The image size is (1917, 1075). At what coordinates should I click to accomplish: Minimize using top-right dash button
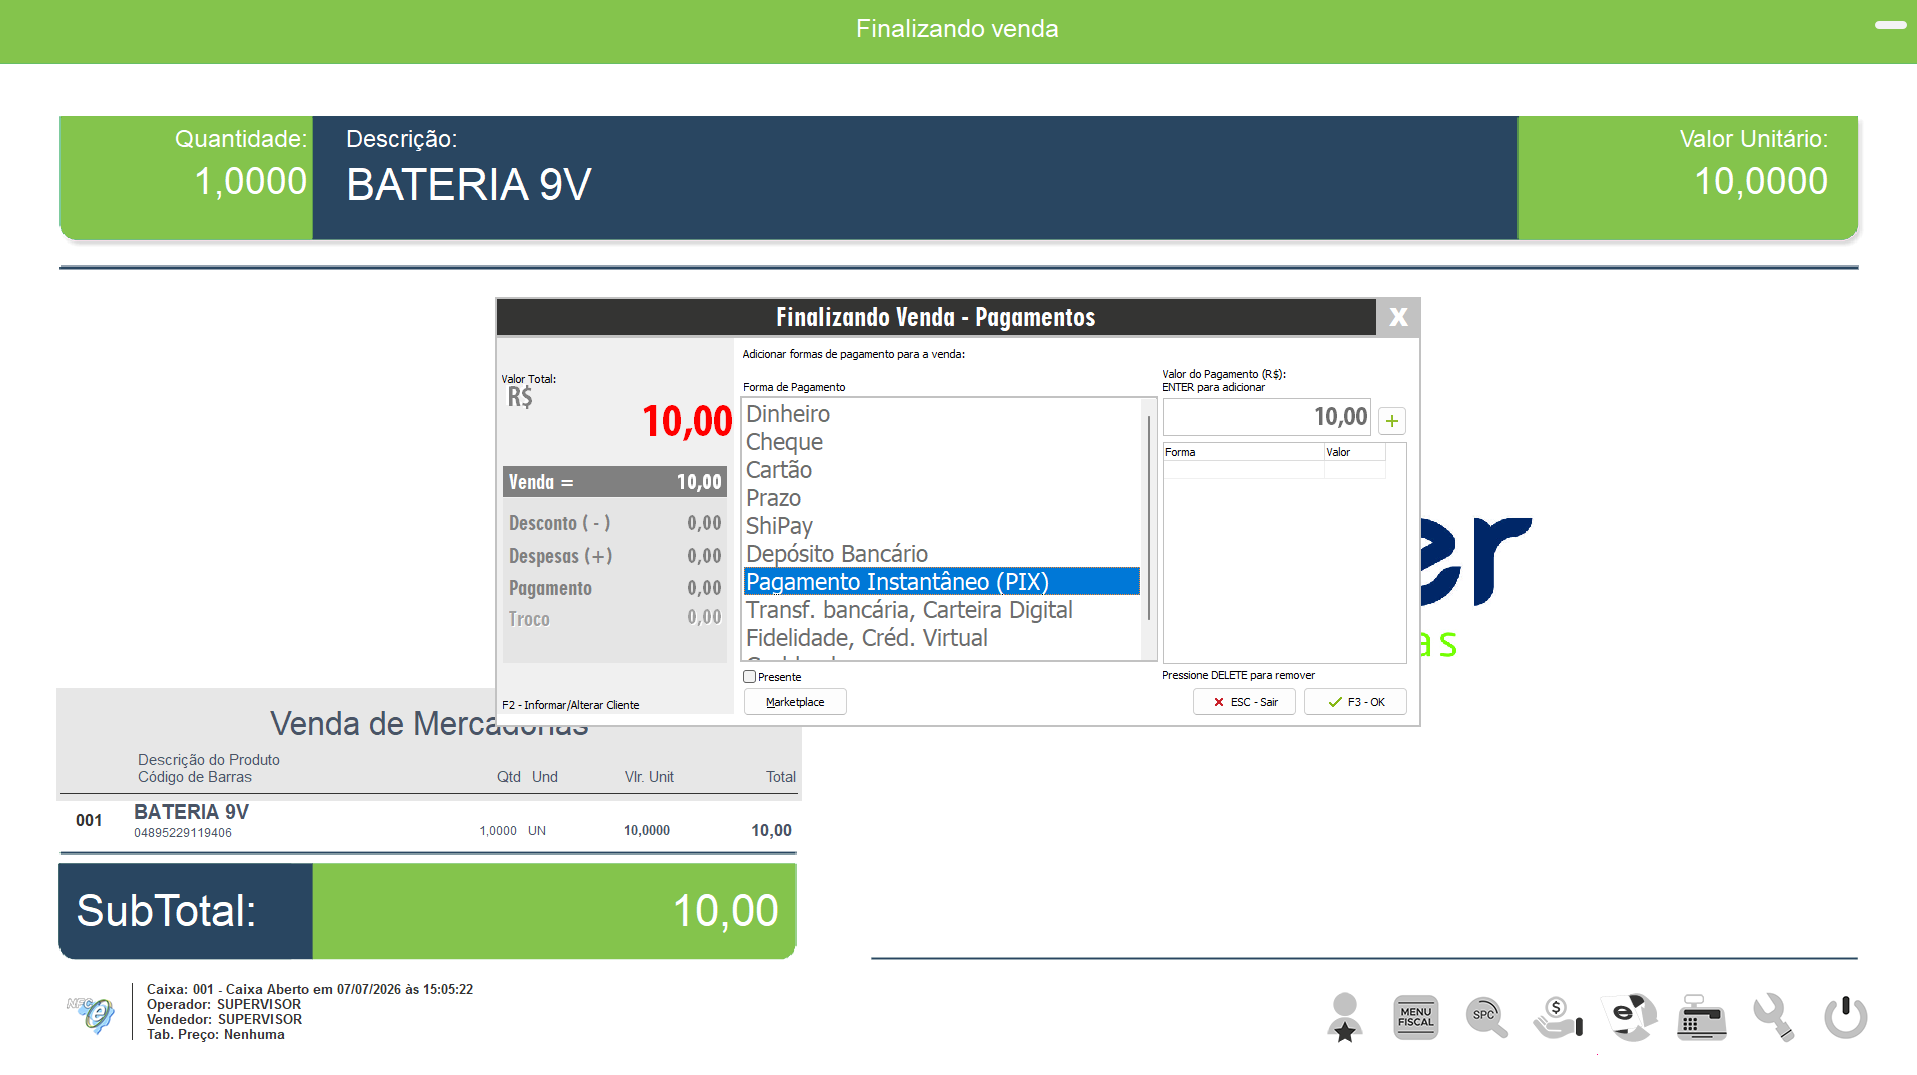(1890, 25)
